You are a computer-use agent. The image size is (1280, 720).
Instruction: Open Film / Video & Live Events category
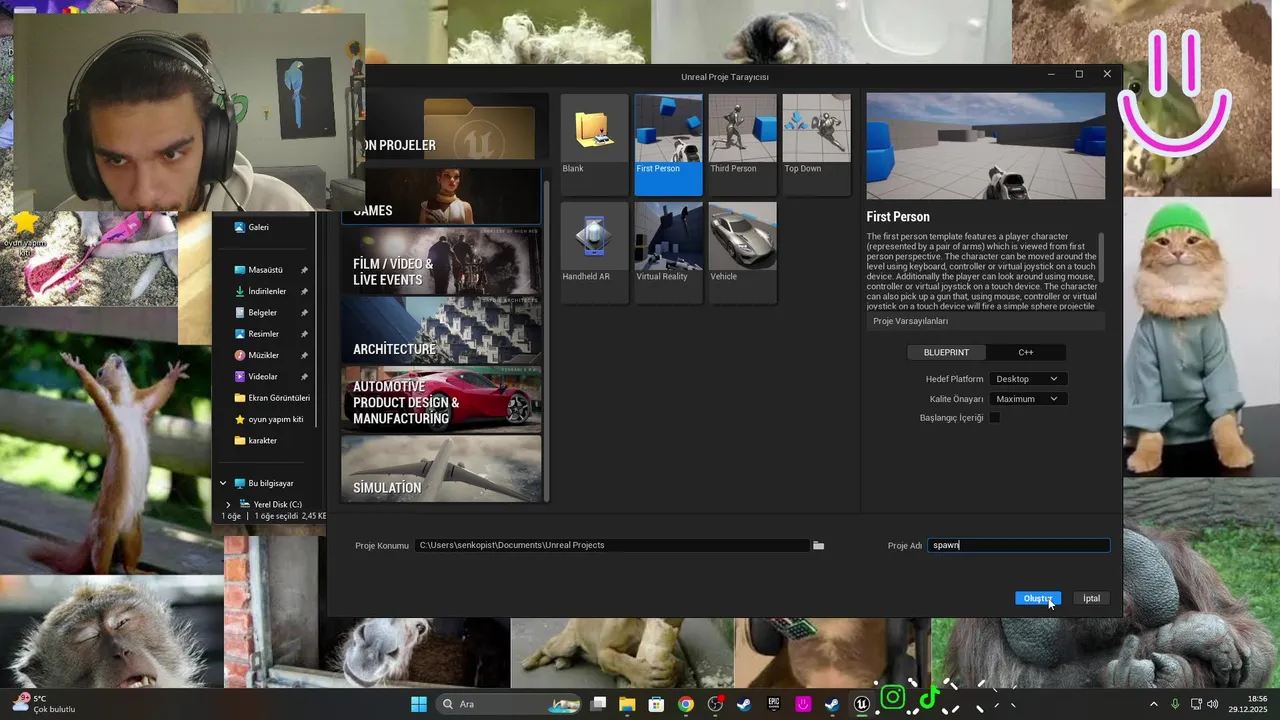point(441,261)
